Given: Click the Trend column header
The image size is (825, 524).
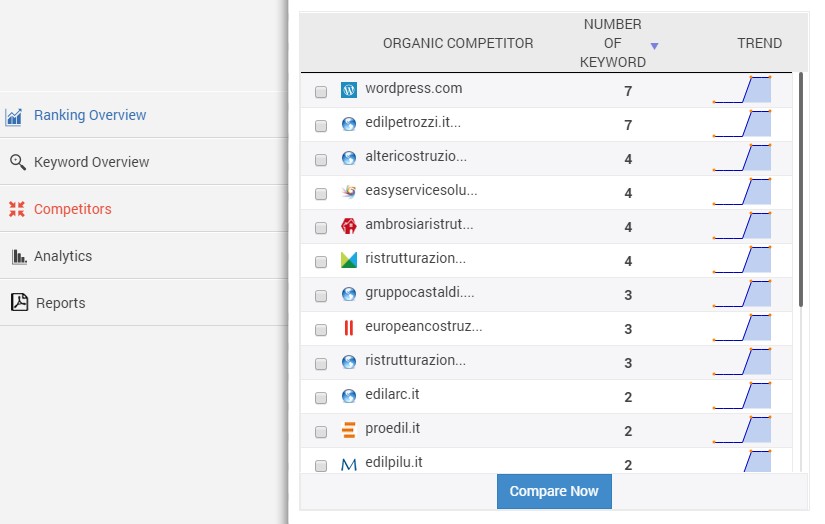Looking at the screenshot, I should tap(759, 43).
